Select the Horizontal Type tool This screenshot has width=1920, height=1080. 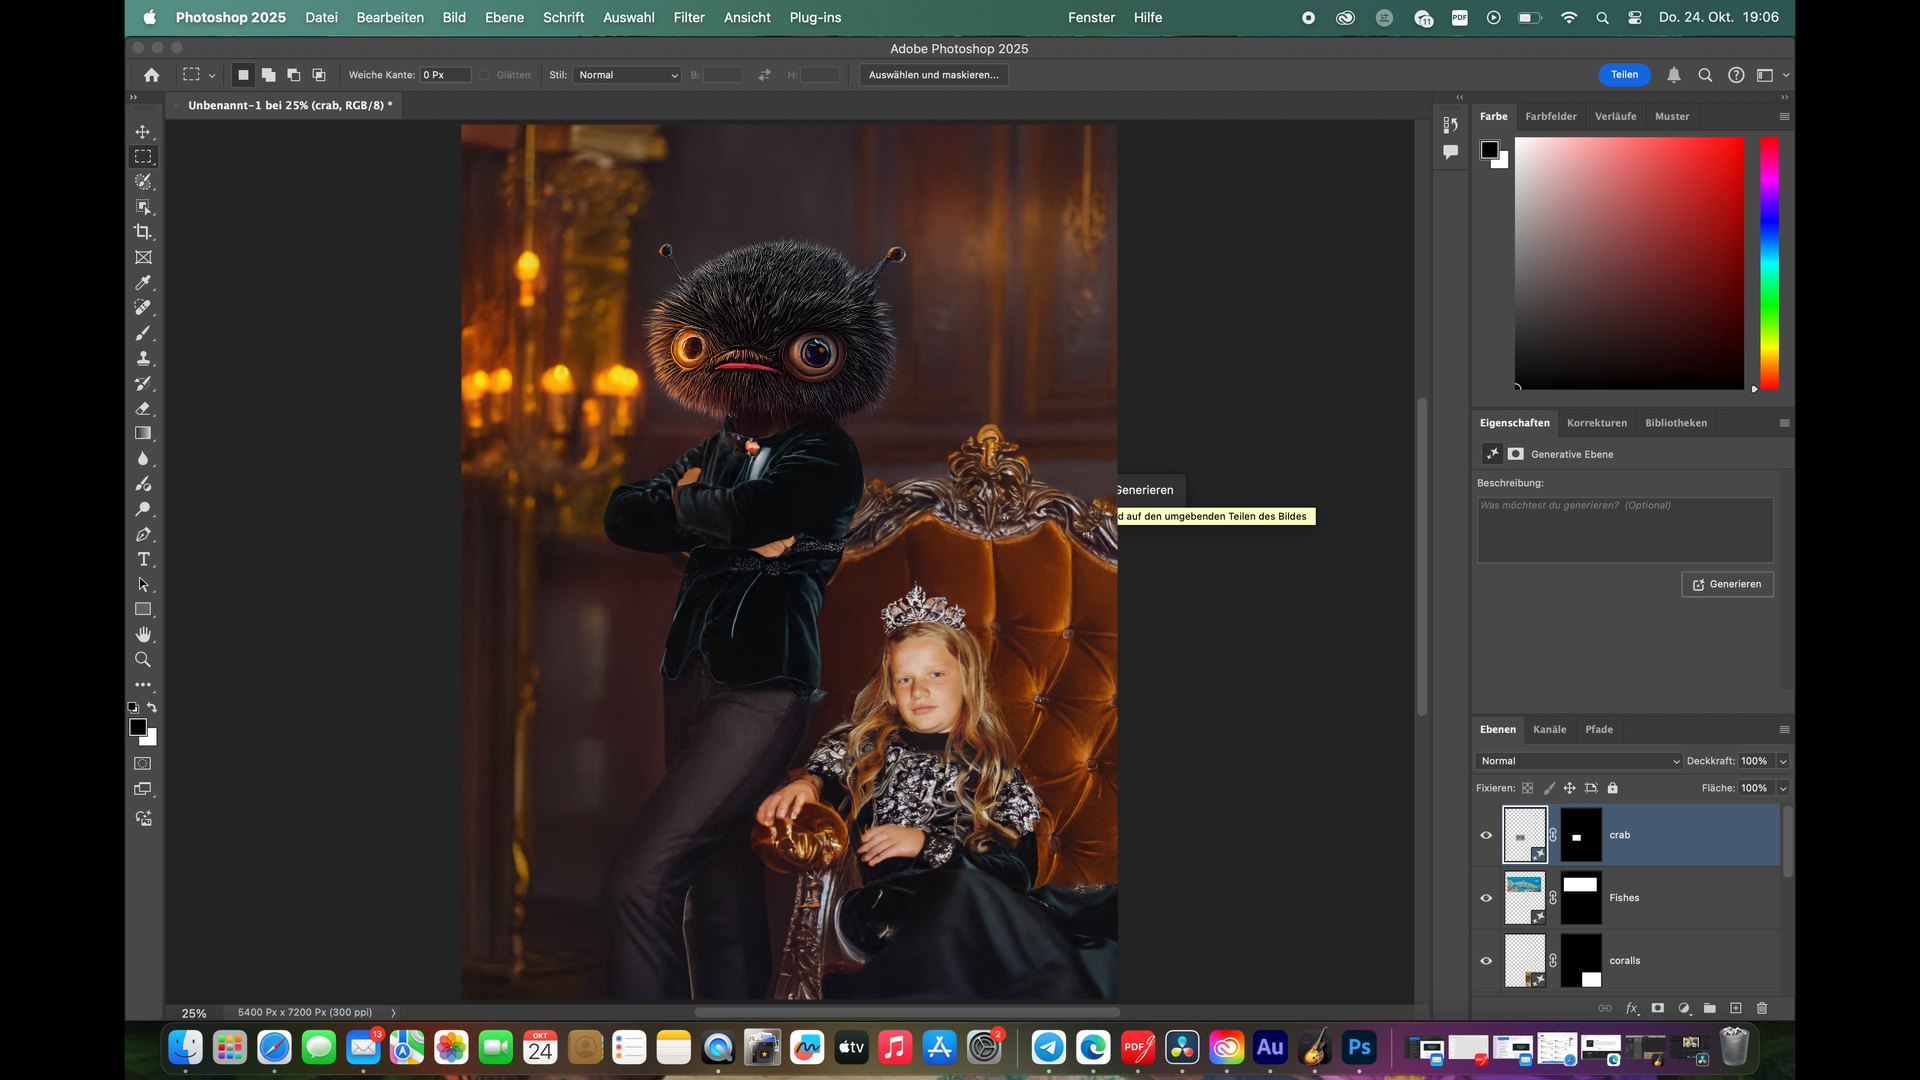tap(143, 559)
